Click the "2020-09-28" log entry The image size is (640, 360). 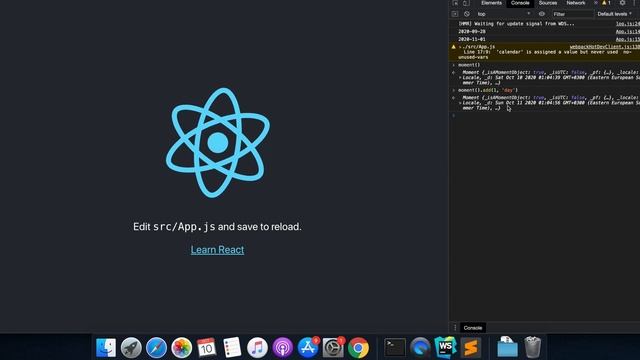point(471,31)
